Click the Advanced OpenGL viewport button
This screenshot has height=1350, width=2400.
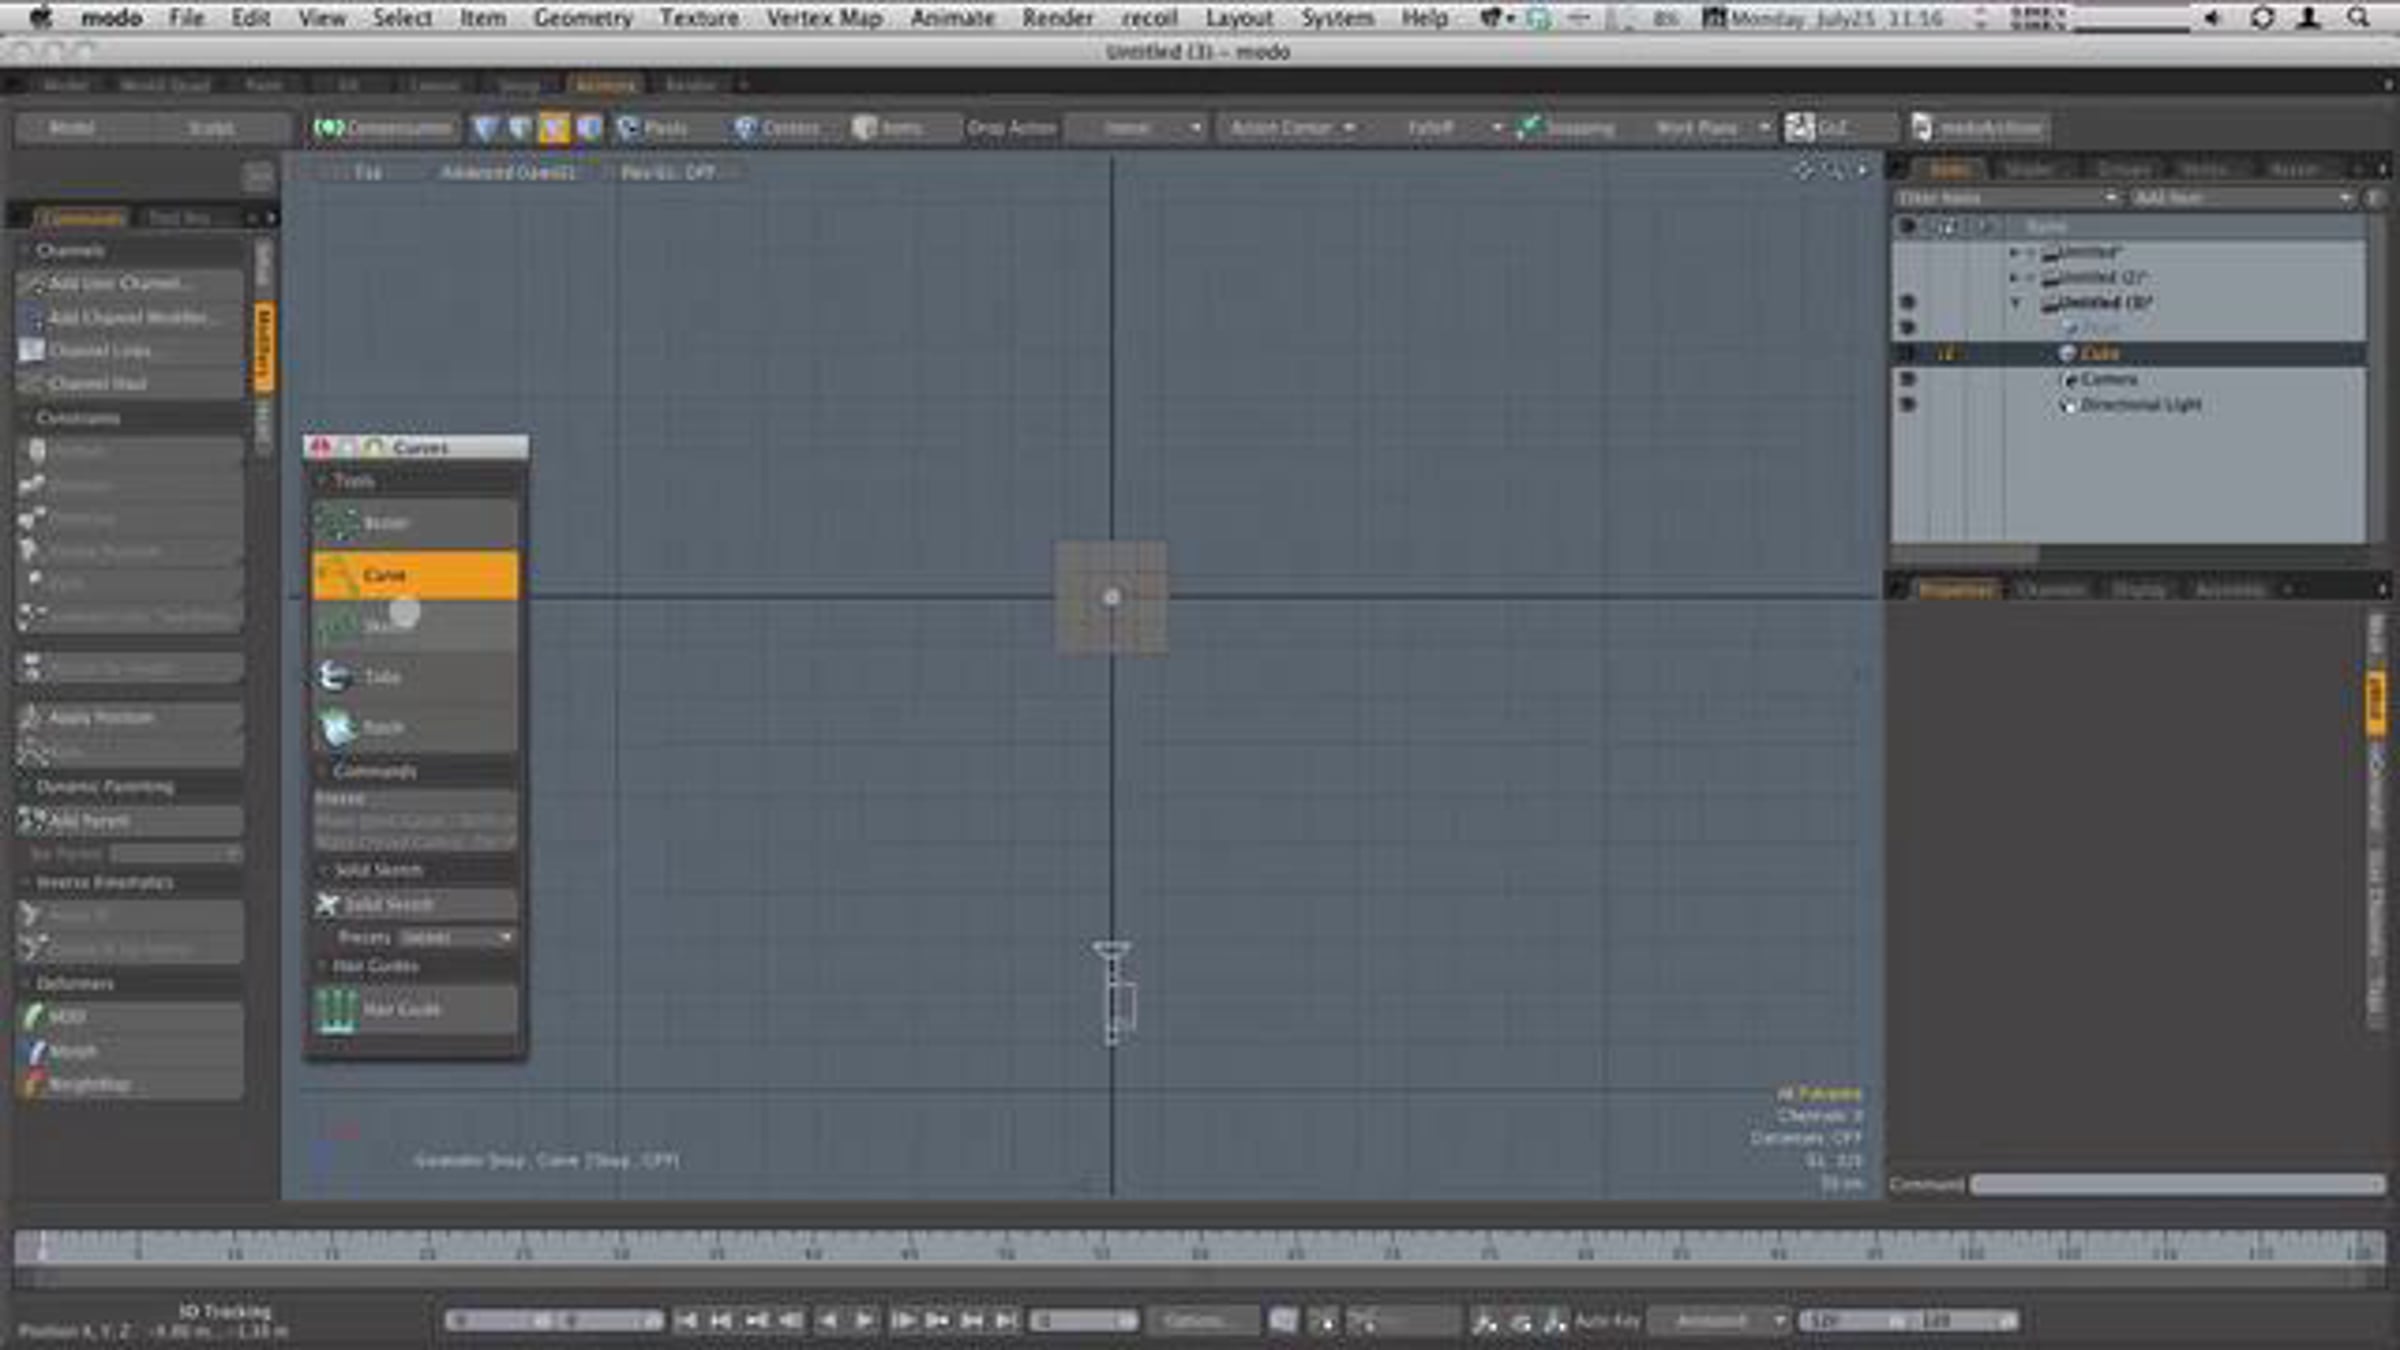pyautogui.click(x=508, y=173)
